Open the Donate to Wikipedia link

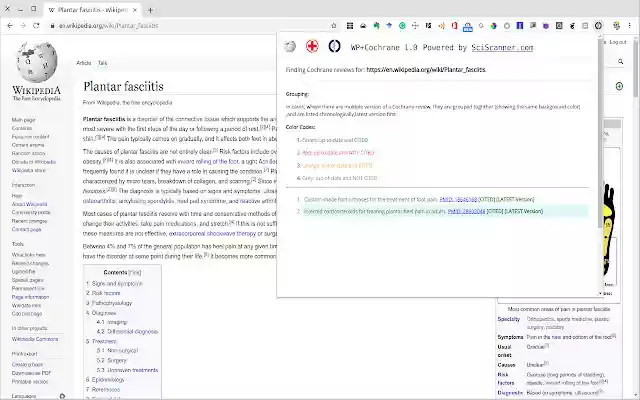(x=34, y=162)
